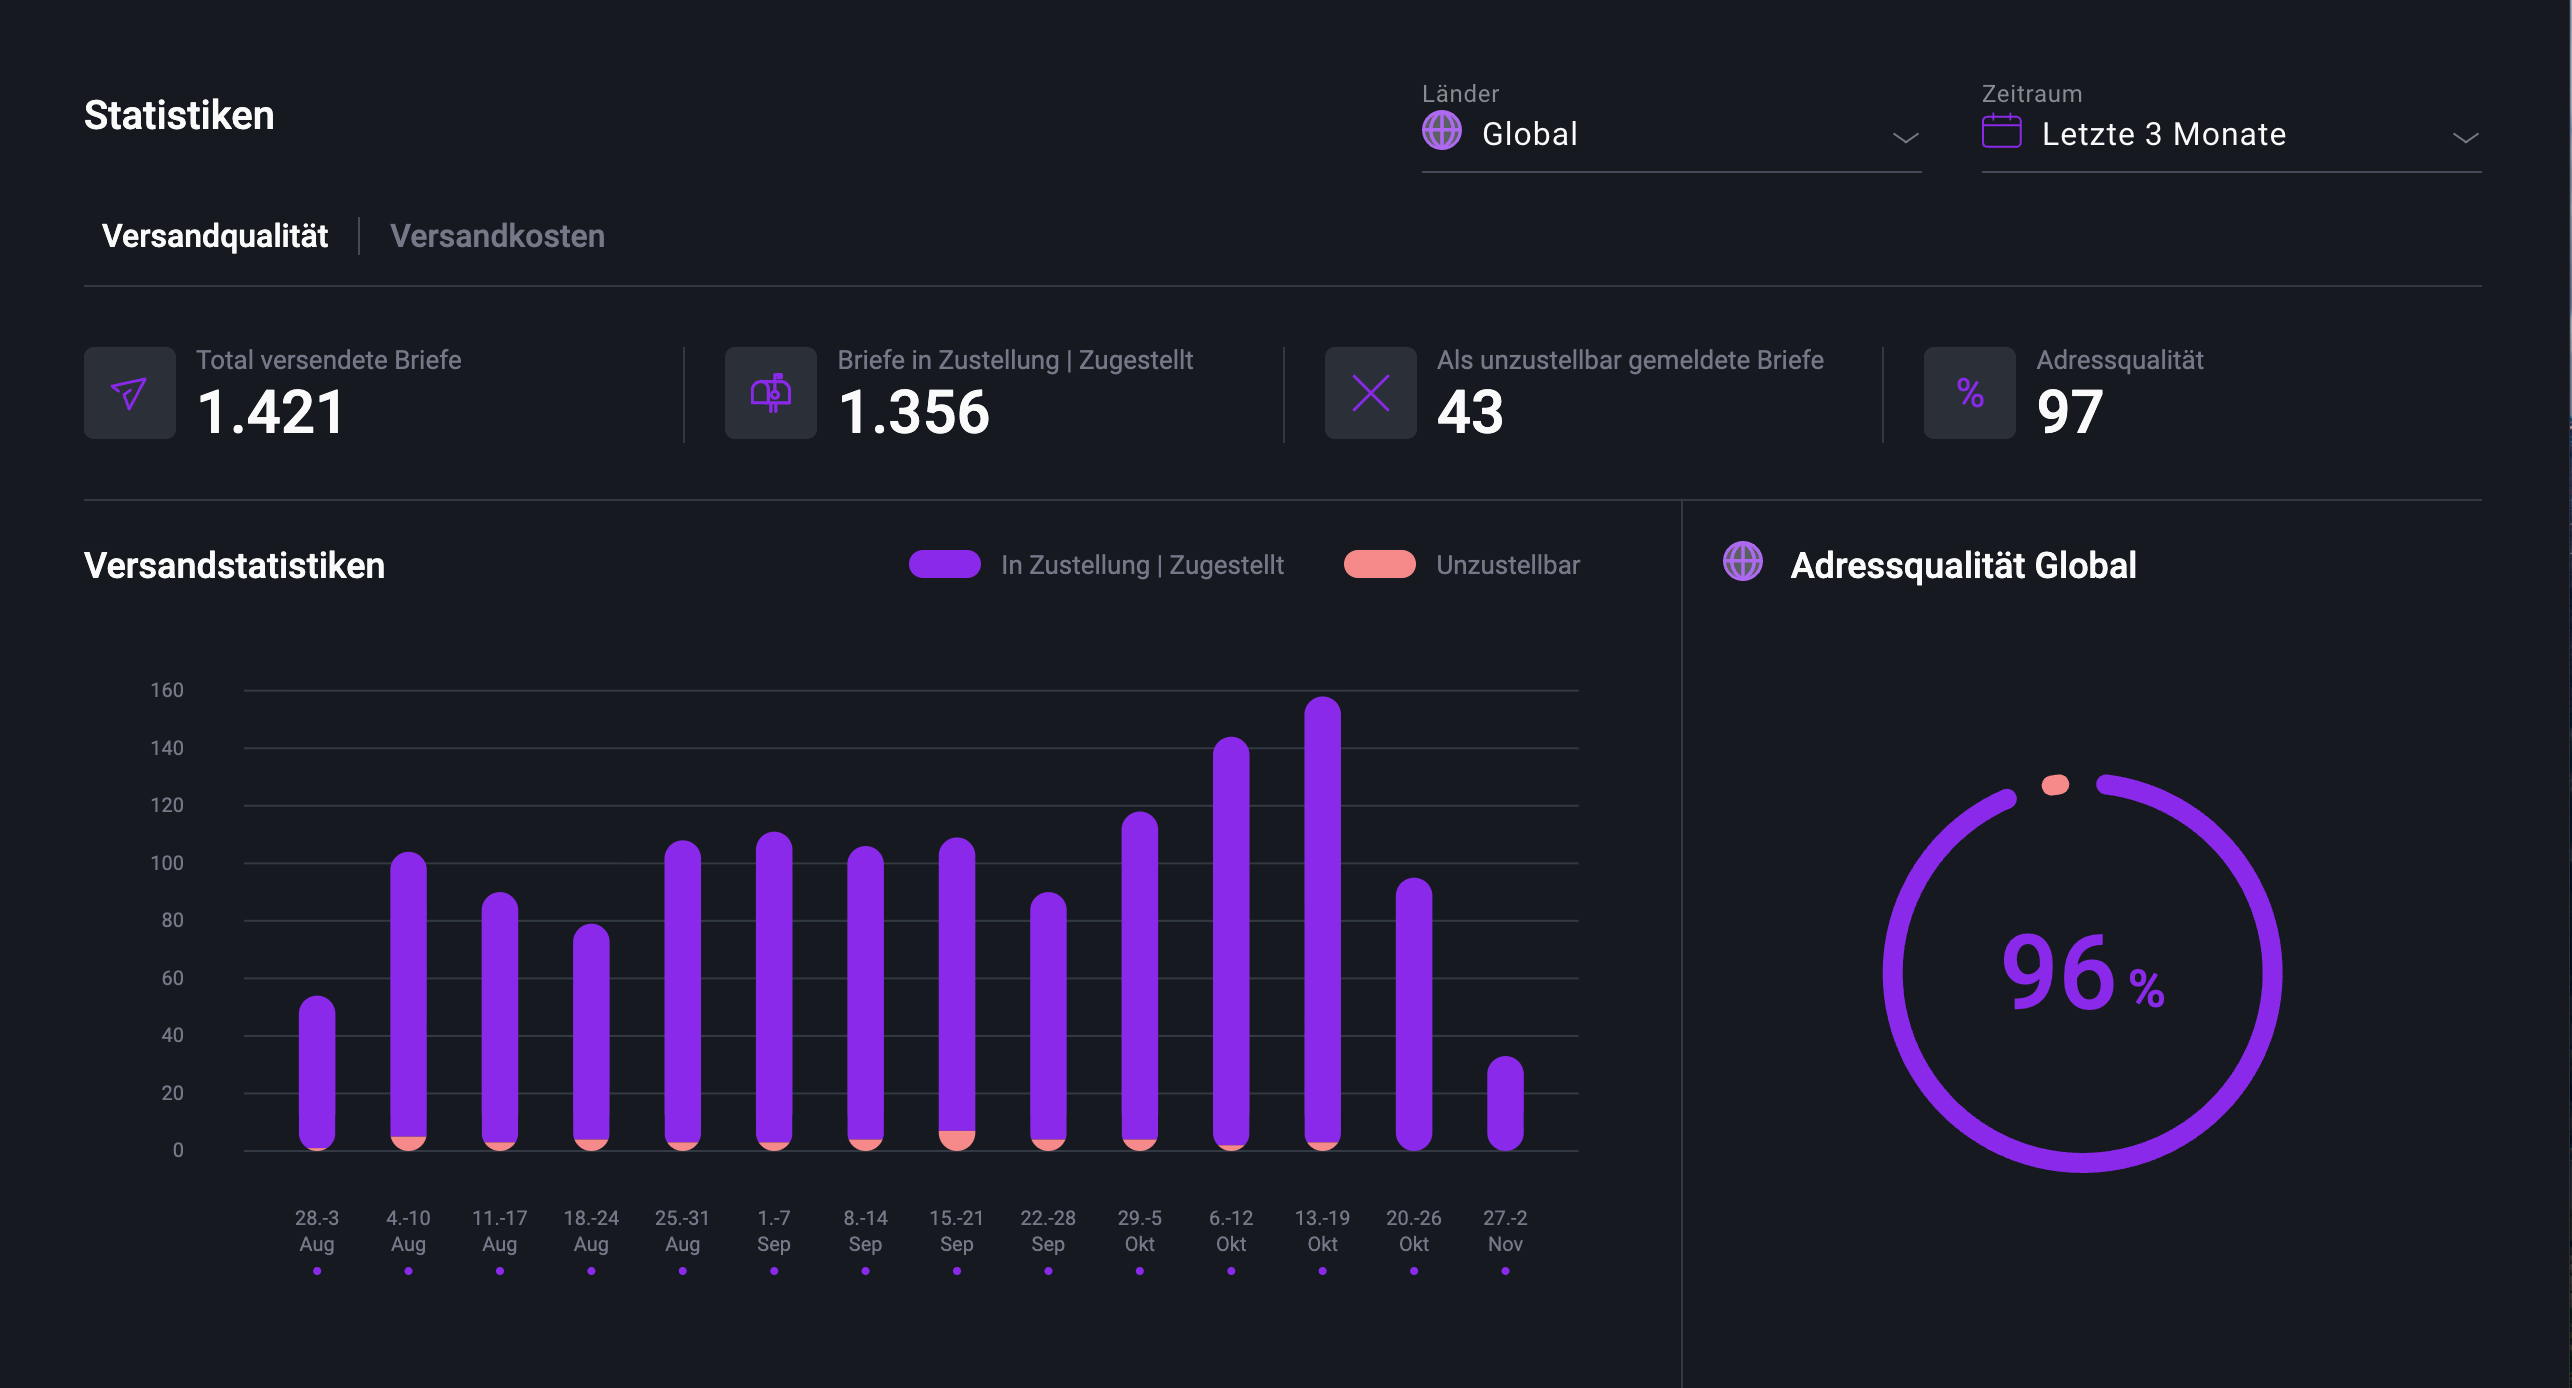The height and width of the screenshot is (1388, 2572).
Task: Click the percent Adressqualität icon
Action: point(1969,393)
